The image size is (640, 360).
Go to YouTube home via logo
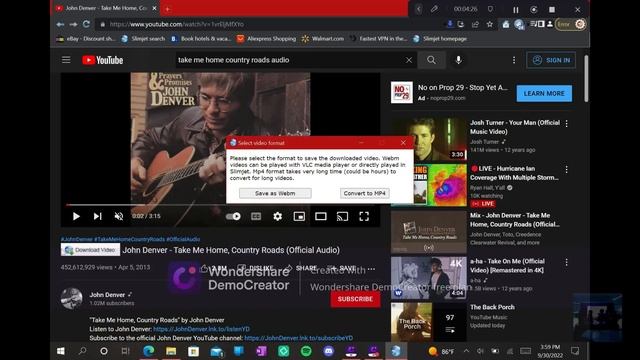[102, 60]
